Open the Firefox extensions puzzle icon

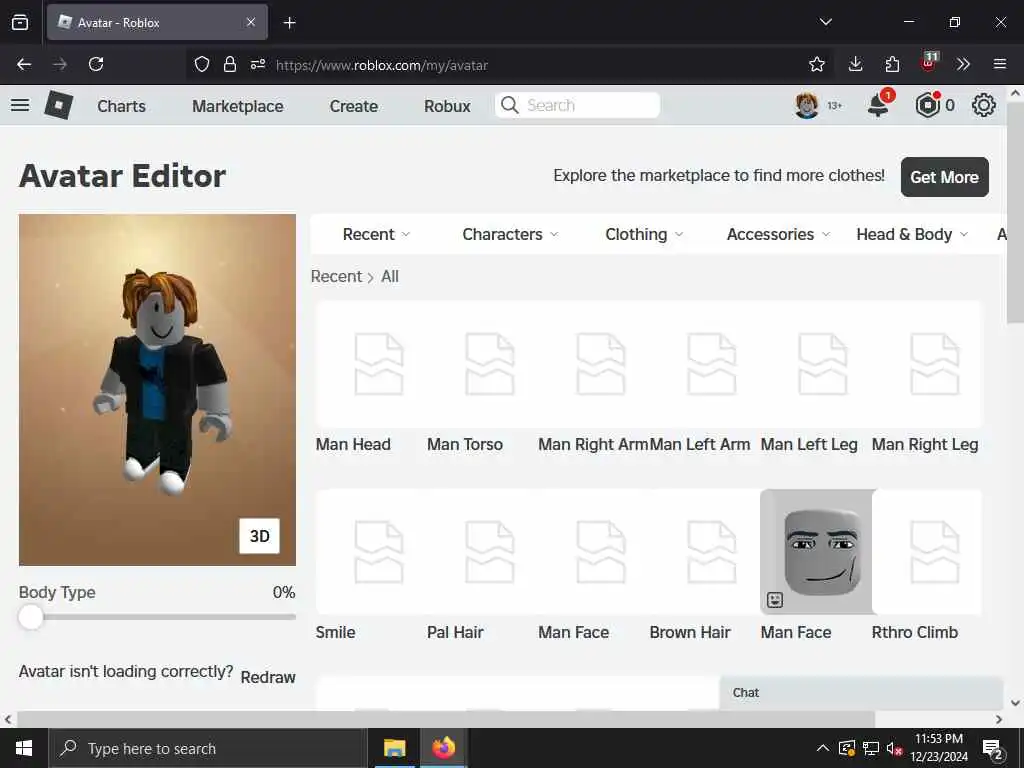click(x=892, y=64)
